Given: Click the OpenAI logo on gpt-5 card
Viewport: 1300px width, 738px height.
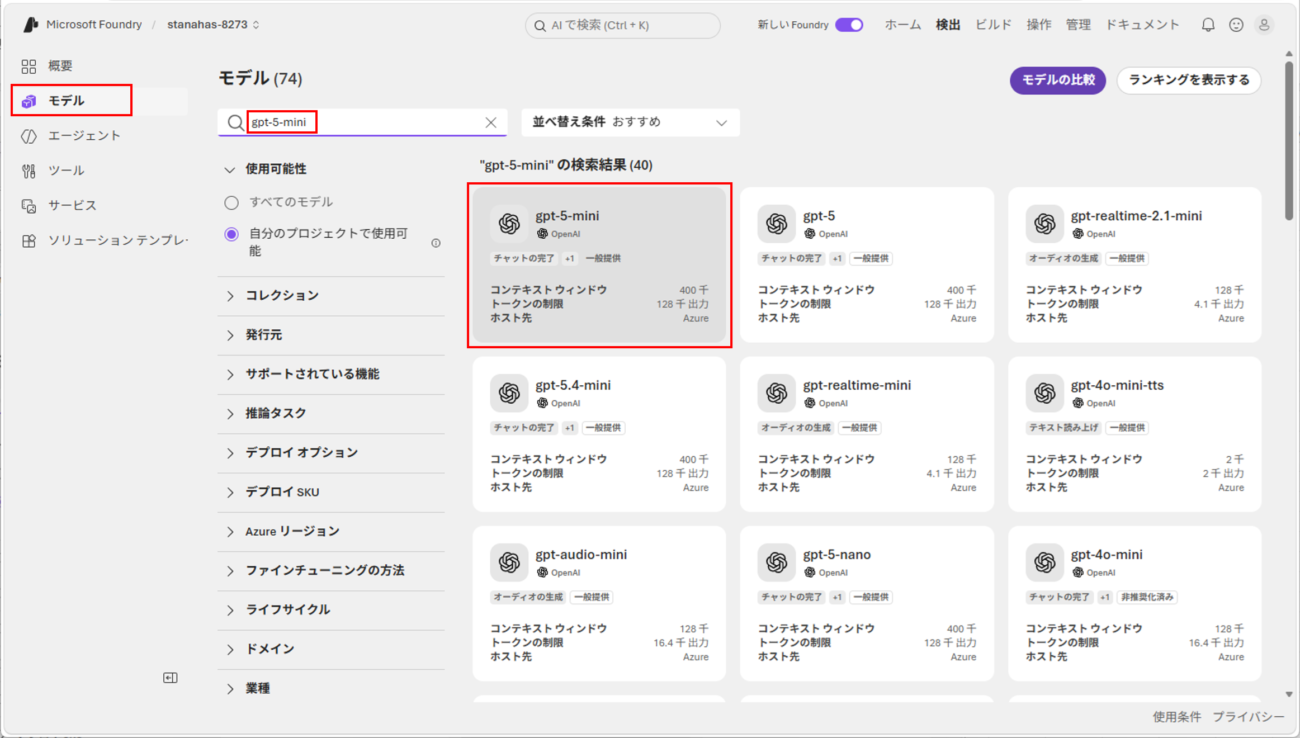Looking at the screenshot, I should point(777,224).
